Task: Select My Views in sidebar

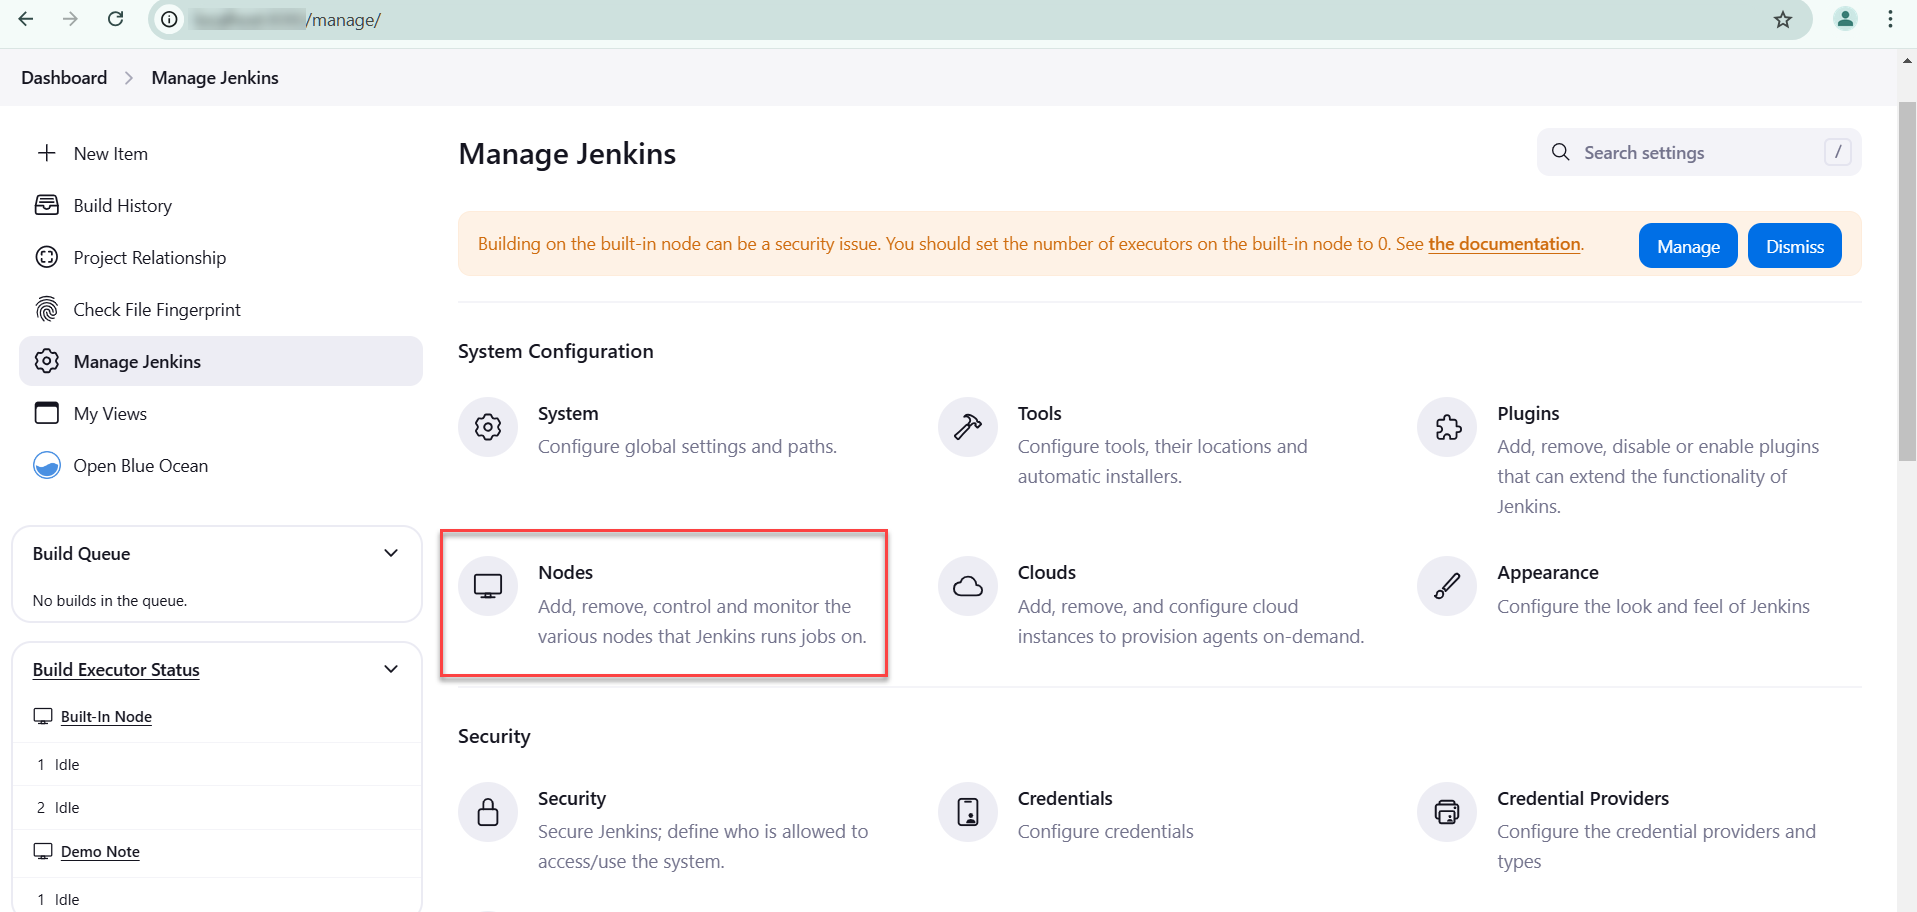Action: tap(221, 413)
